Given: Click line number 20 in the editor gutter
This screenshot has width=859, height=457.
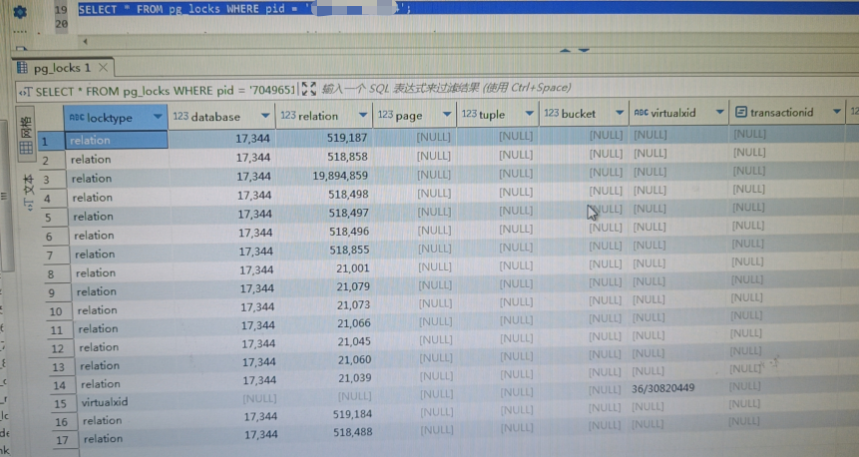Looking at the screenshot, I should 61,24.
